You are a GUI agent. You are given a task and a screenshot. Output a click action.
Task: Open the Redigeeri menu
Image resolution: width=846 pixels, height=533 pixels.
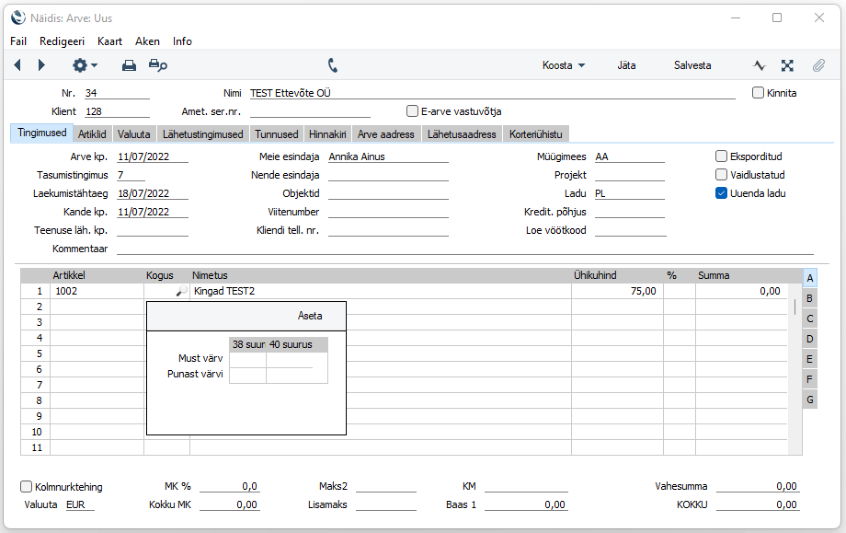click(62, 42)
